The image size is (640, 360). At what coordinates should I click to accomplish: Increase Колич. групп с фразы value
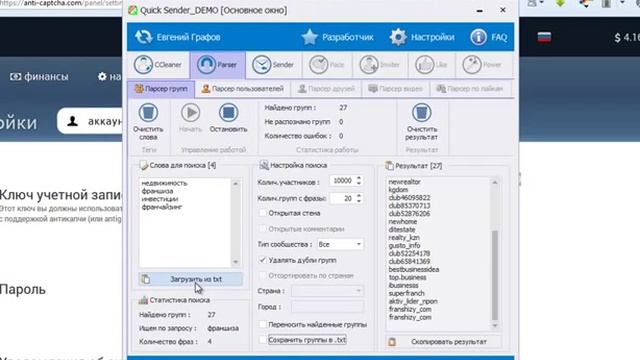coord(359,196)
